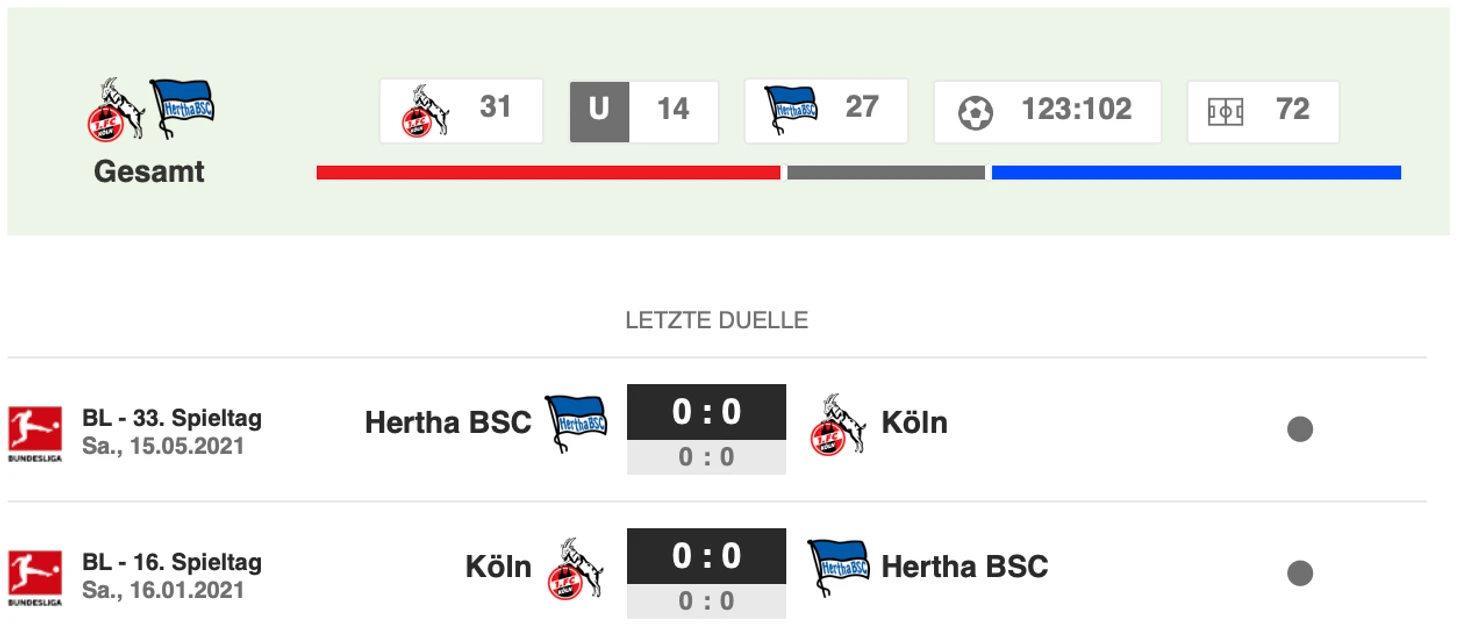
Task: Click Hertha BSC flag in the 15.05.2021 match
Action: pyautogui.click(x=576, y=423)
